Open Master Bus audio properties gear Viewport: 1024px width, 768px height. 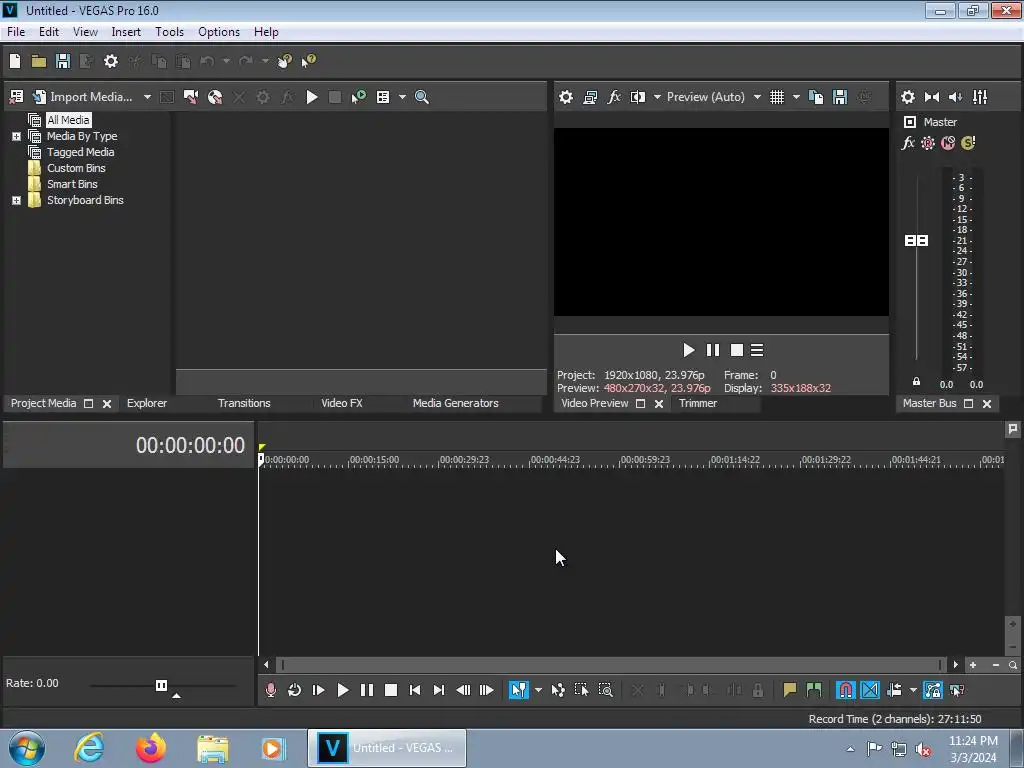pyautogui.click(x=908, y=97)
